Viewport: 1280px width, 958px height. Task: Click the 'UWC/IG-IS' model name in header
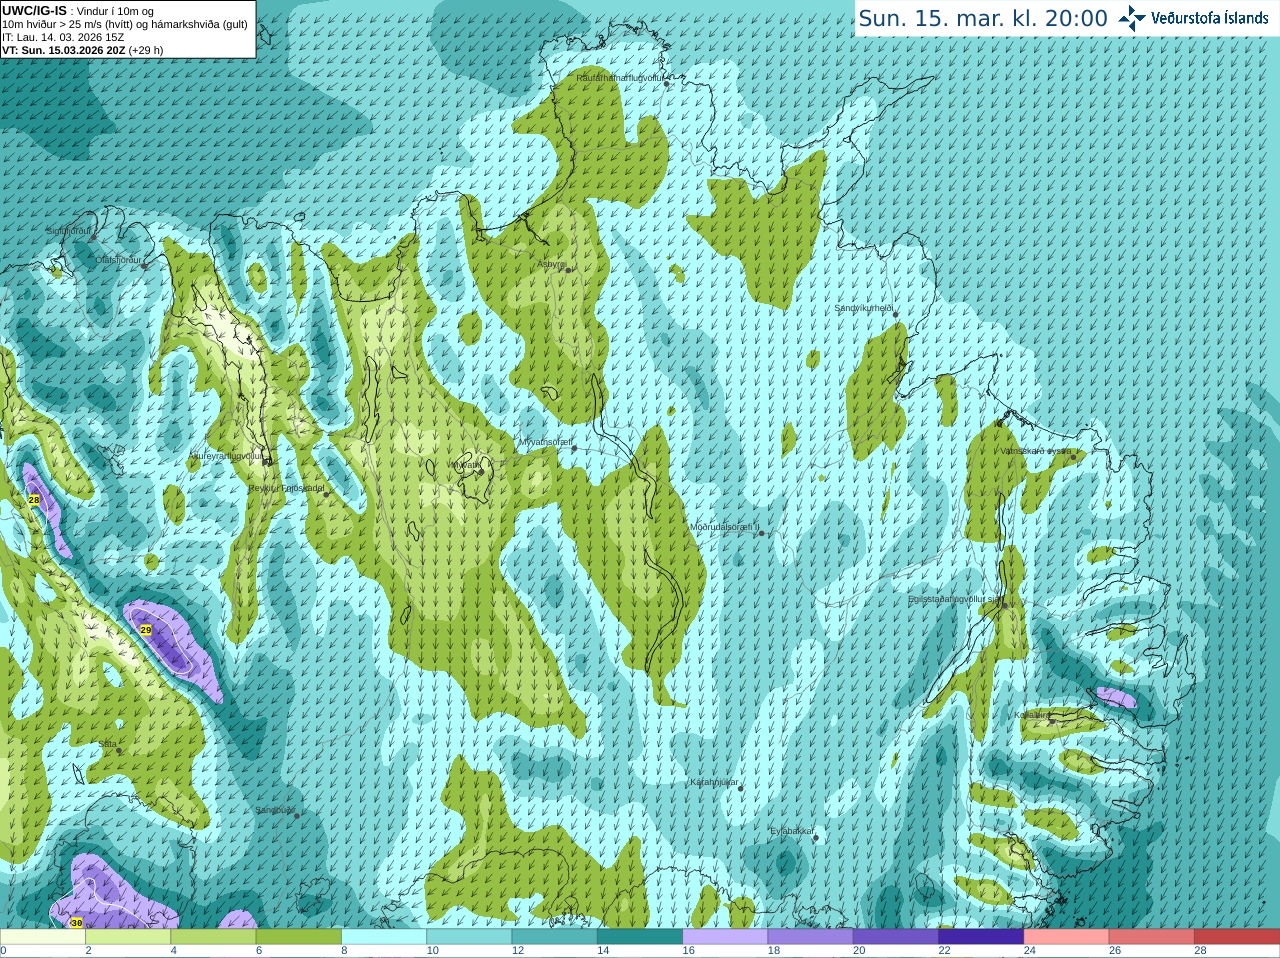click(x=34, y=11)
